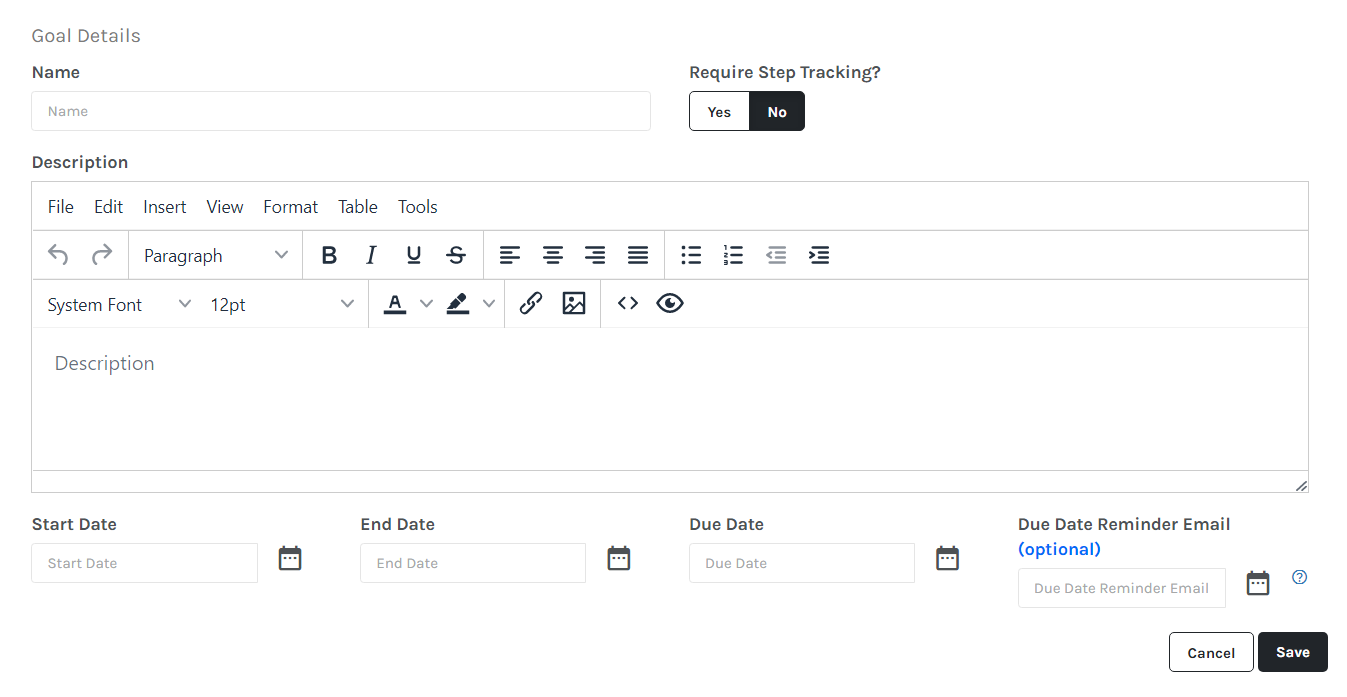
Task: Open the Insert menu
Action: tap(164, 207)
